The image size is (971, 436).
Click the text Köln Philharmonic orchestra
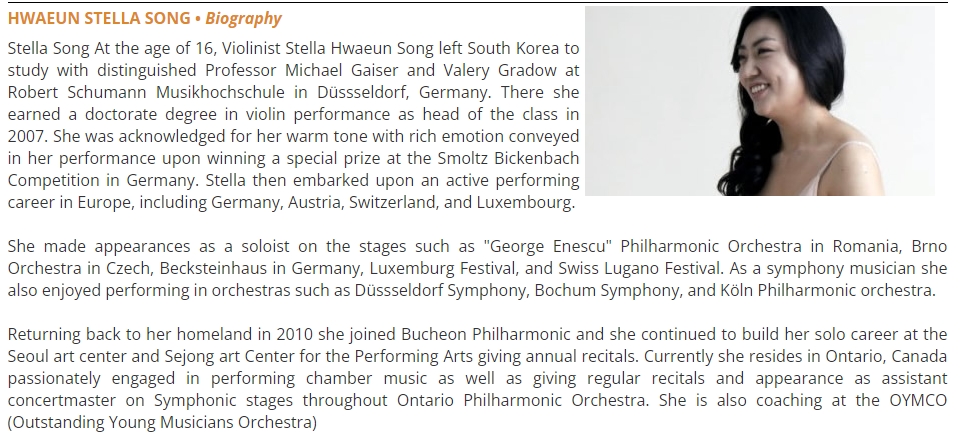(x=827, y=290)
